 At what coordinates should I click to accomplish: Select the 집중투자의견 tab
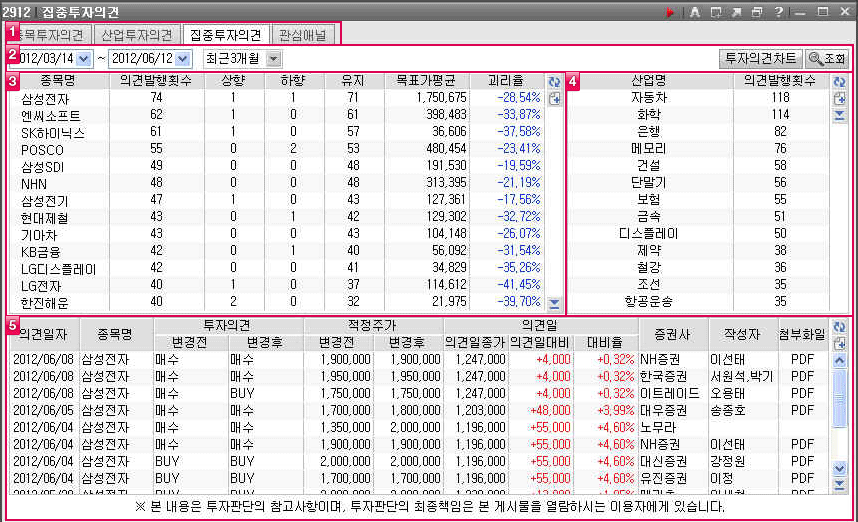225,35
